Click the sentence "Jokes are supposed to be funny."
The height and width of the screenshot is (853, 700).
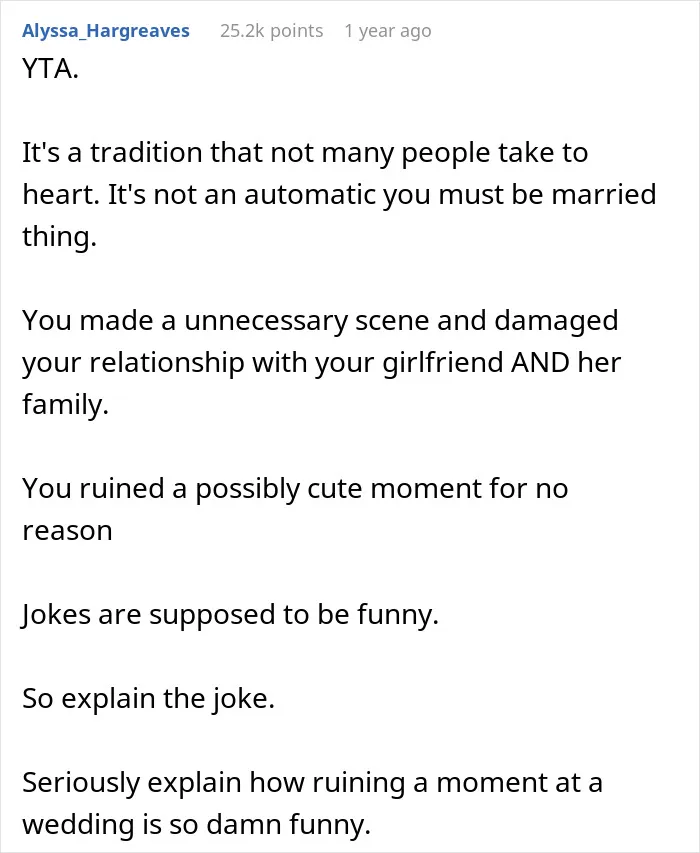[x=230, y=615]
